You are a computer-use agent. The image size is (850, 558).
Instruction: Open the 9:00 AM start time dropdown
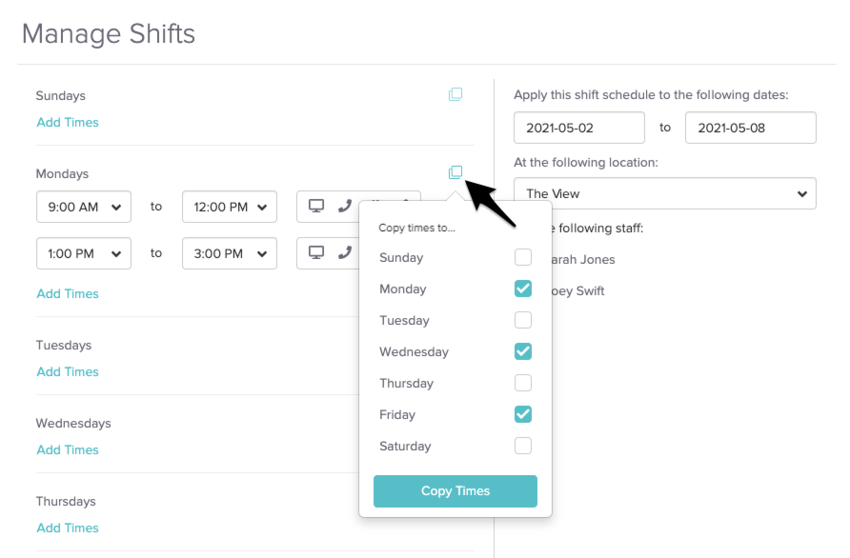(x=84, y=207)
